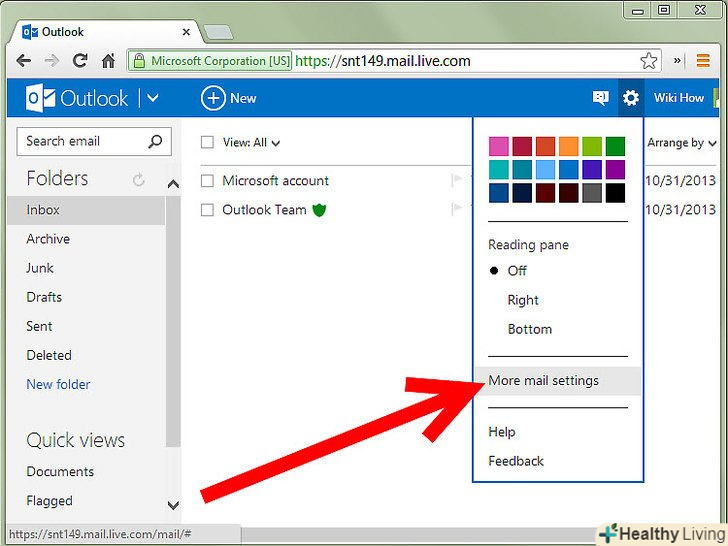Image resolution: width=728 pixels, height=546 pixels.
Task: Open the Outlook Team email
Action: pos(264,210)
